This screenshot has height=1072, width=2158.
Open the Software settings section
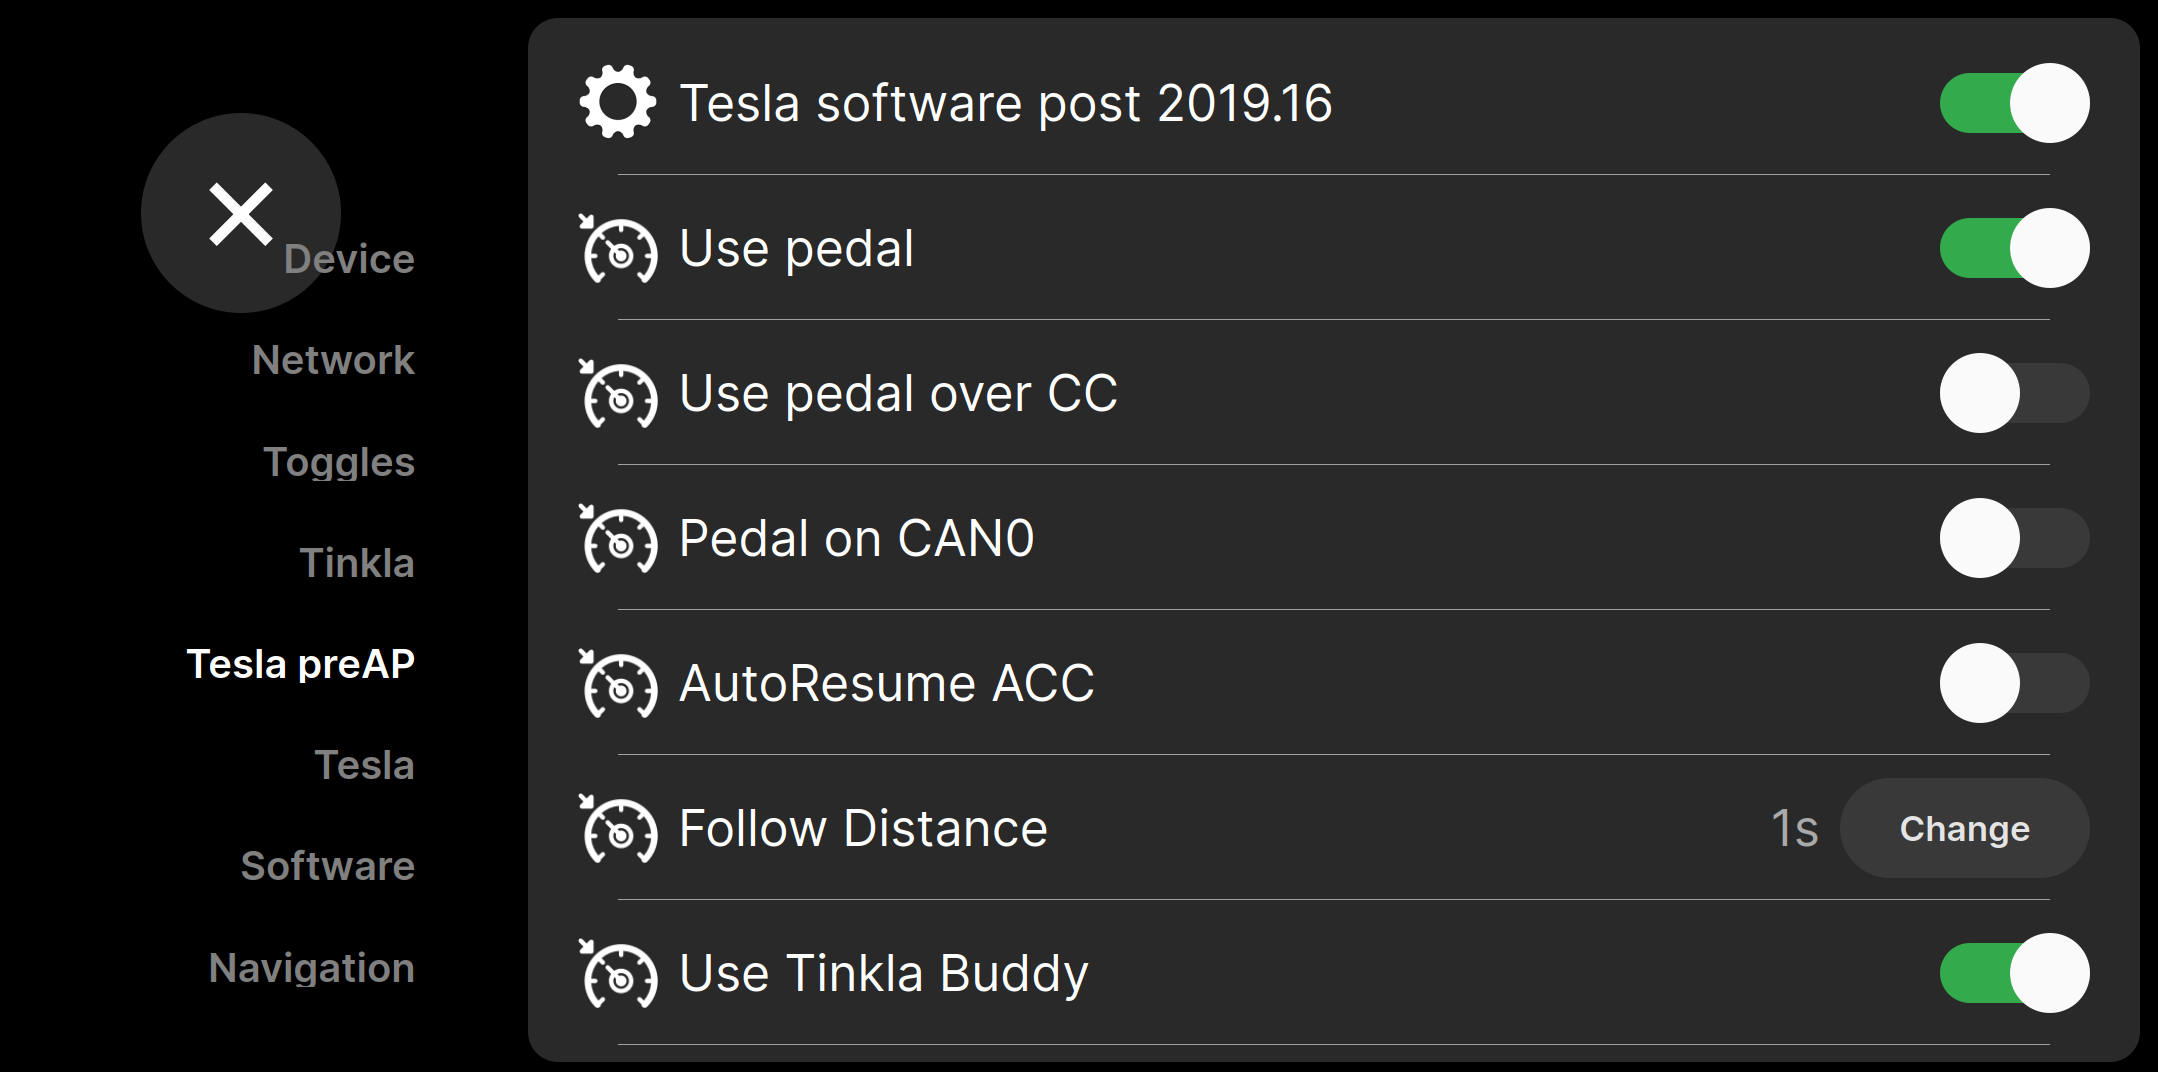pyautogui.click(x=328, y=866)
